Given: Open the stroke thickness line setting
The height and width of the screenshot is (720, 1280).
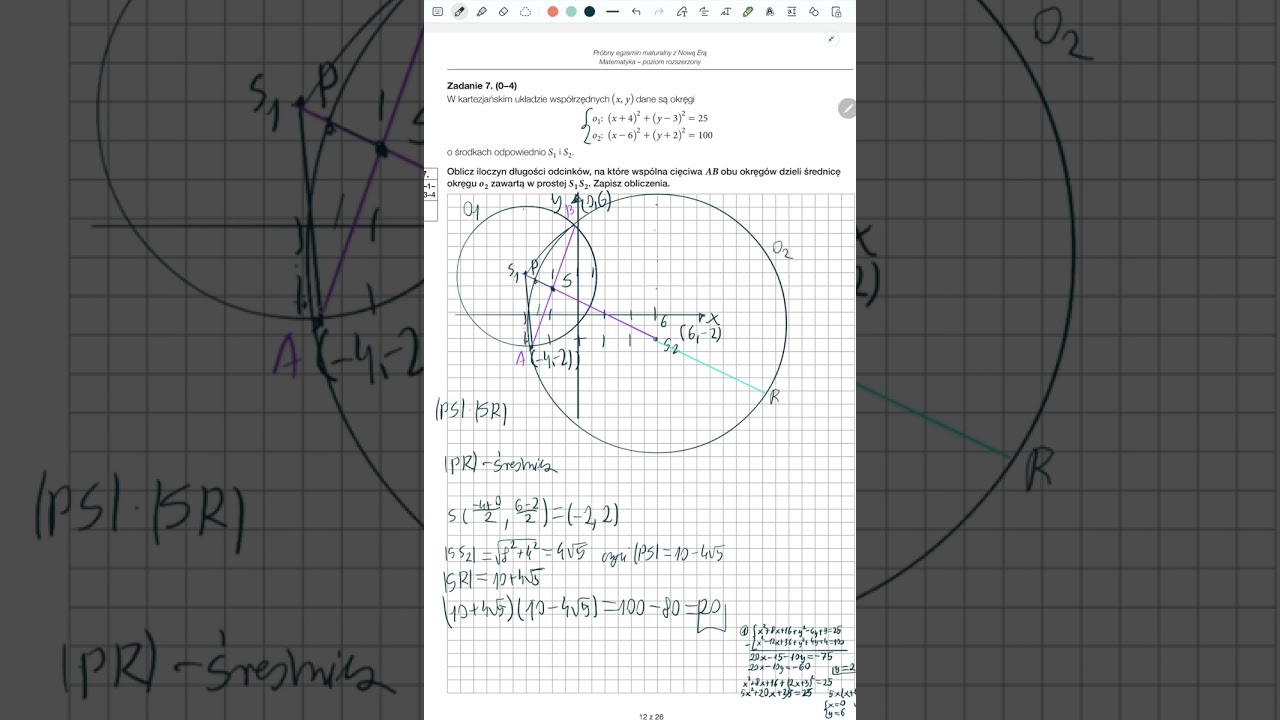Looking at the screenshot, I should (x=612, y=11).
